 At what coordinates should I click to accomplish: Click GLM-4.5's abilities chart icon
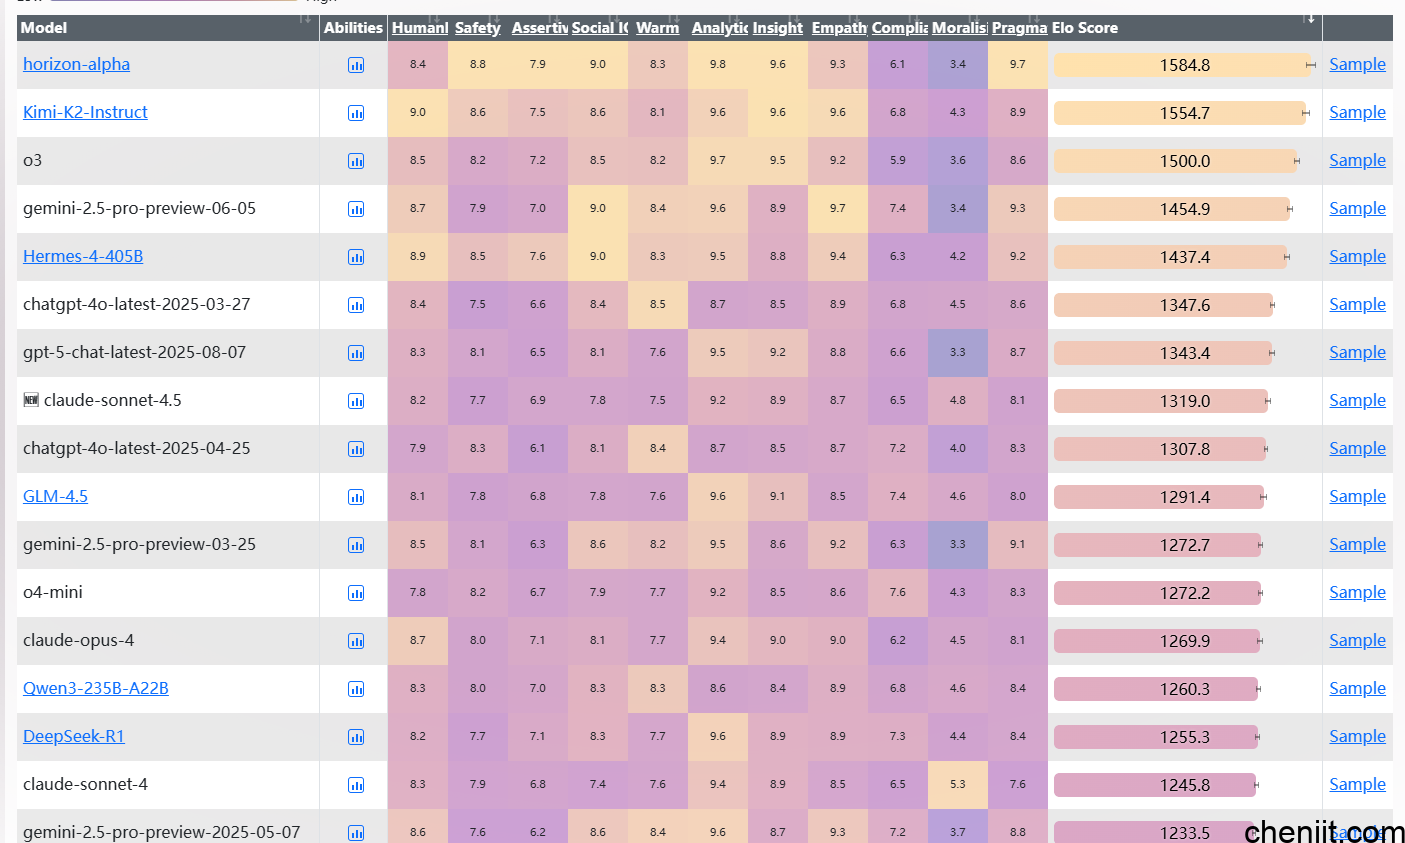coord(356,498)
